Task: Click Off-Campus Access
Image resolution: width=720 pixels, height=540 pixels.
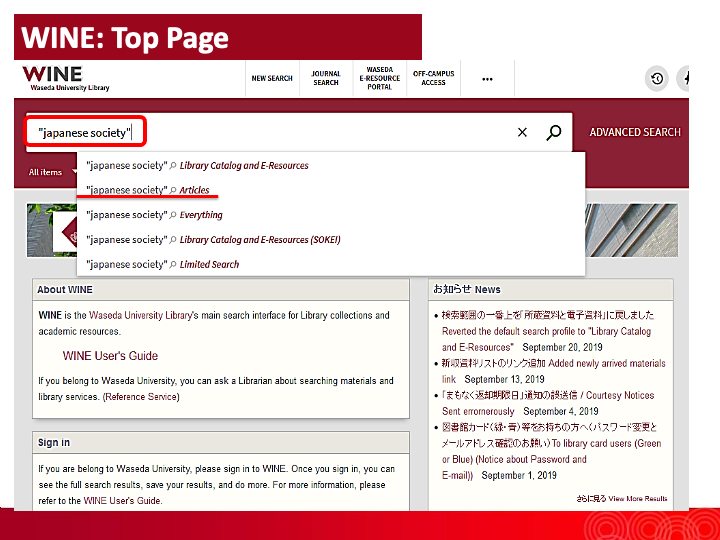Action: [x=433, y=78]
